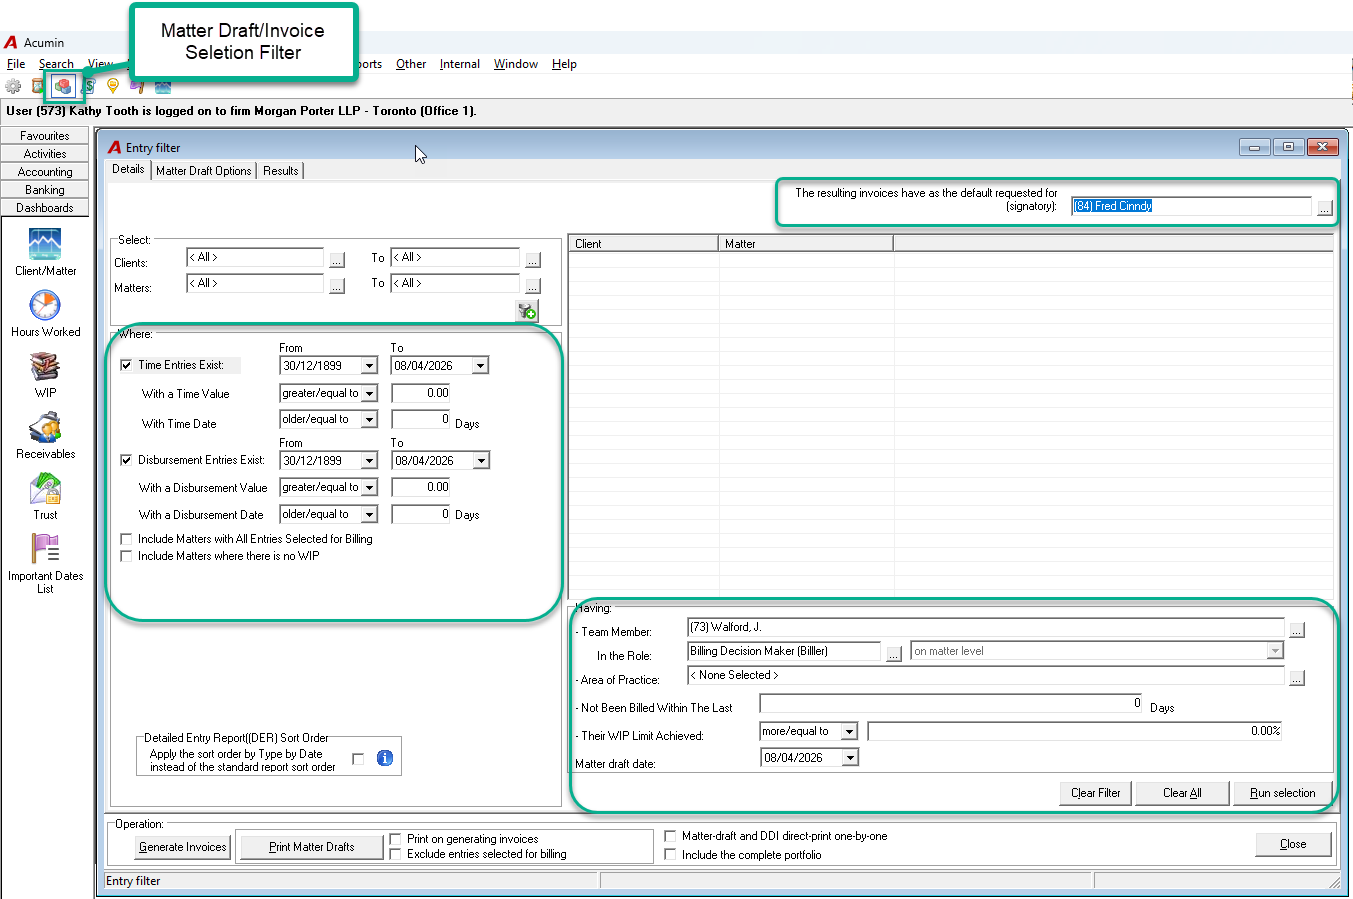1353x899 pixels.
Task: Click the blue info icon for DER sort order
Action: coord(385,758)
